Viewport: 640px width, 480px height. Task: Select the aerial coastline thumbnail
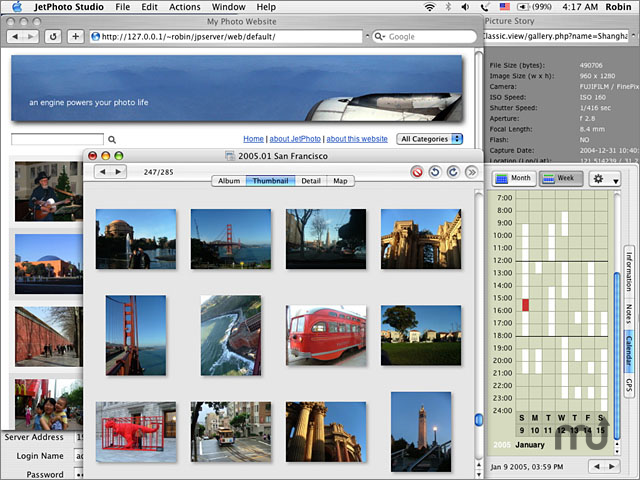click(x=231, y=336)
